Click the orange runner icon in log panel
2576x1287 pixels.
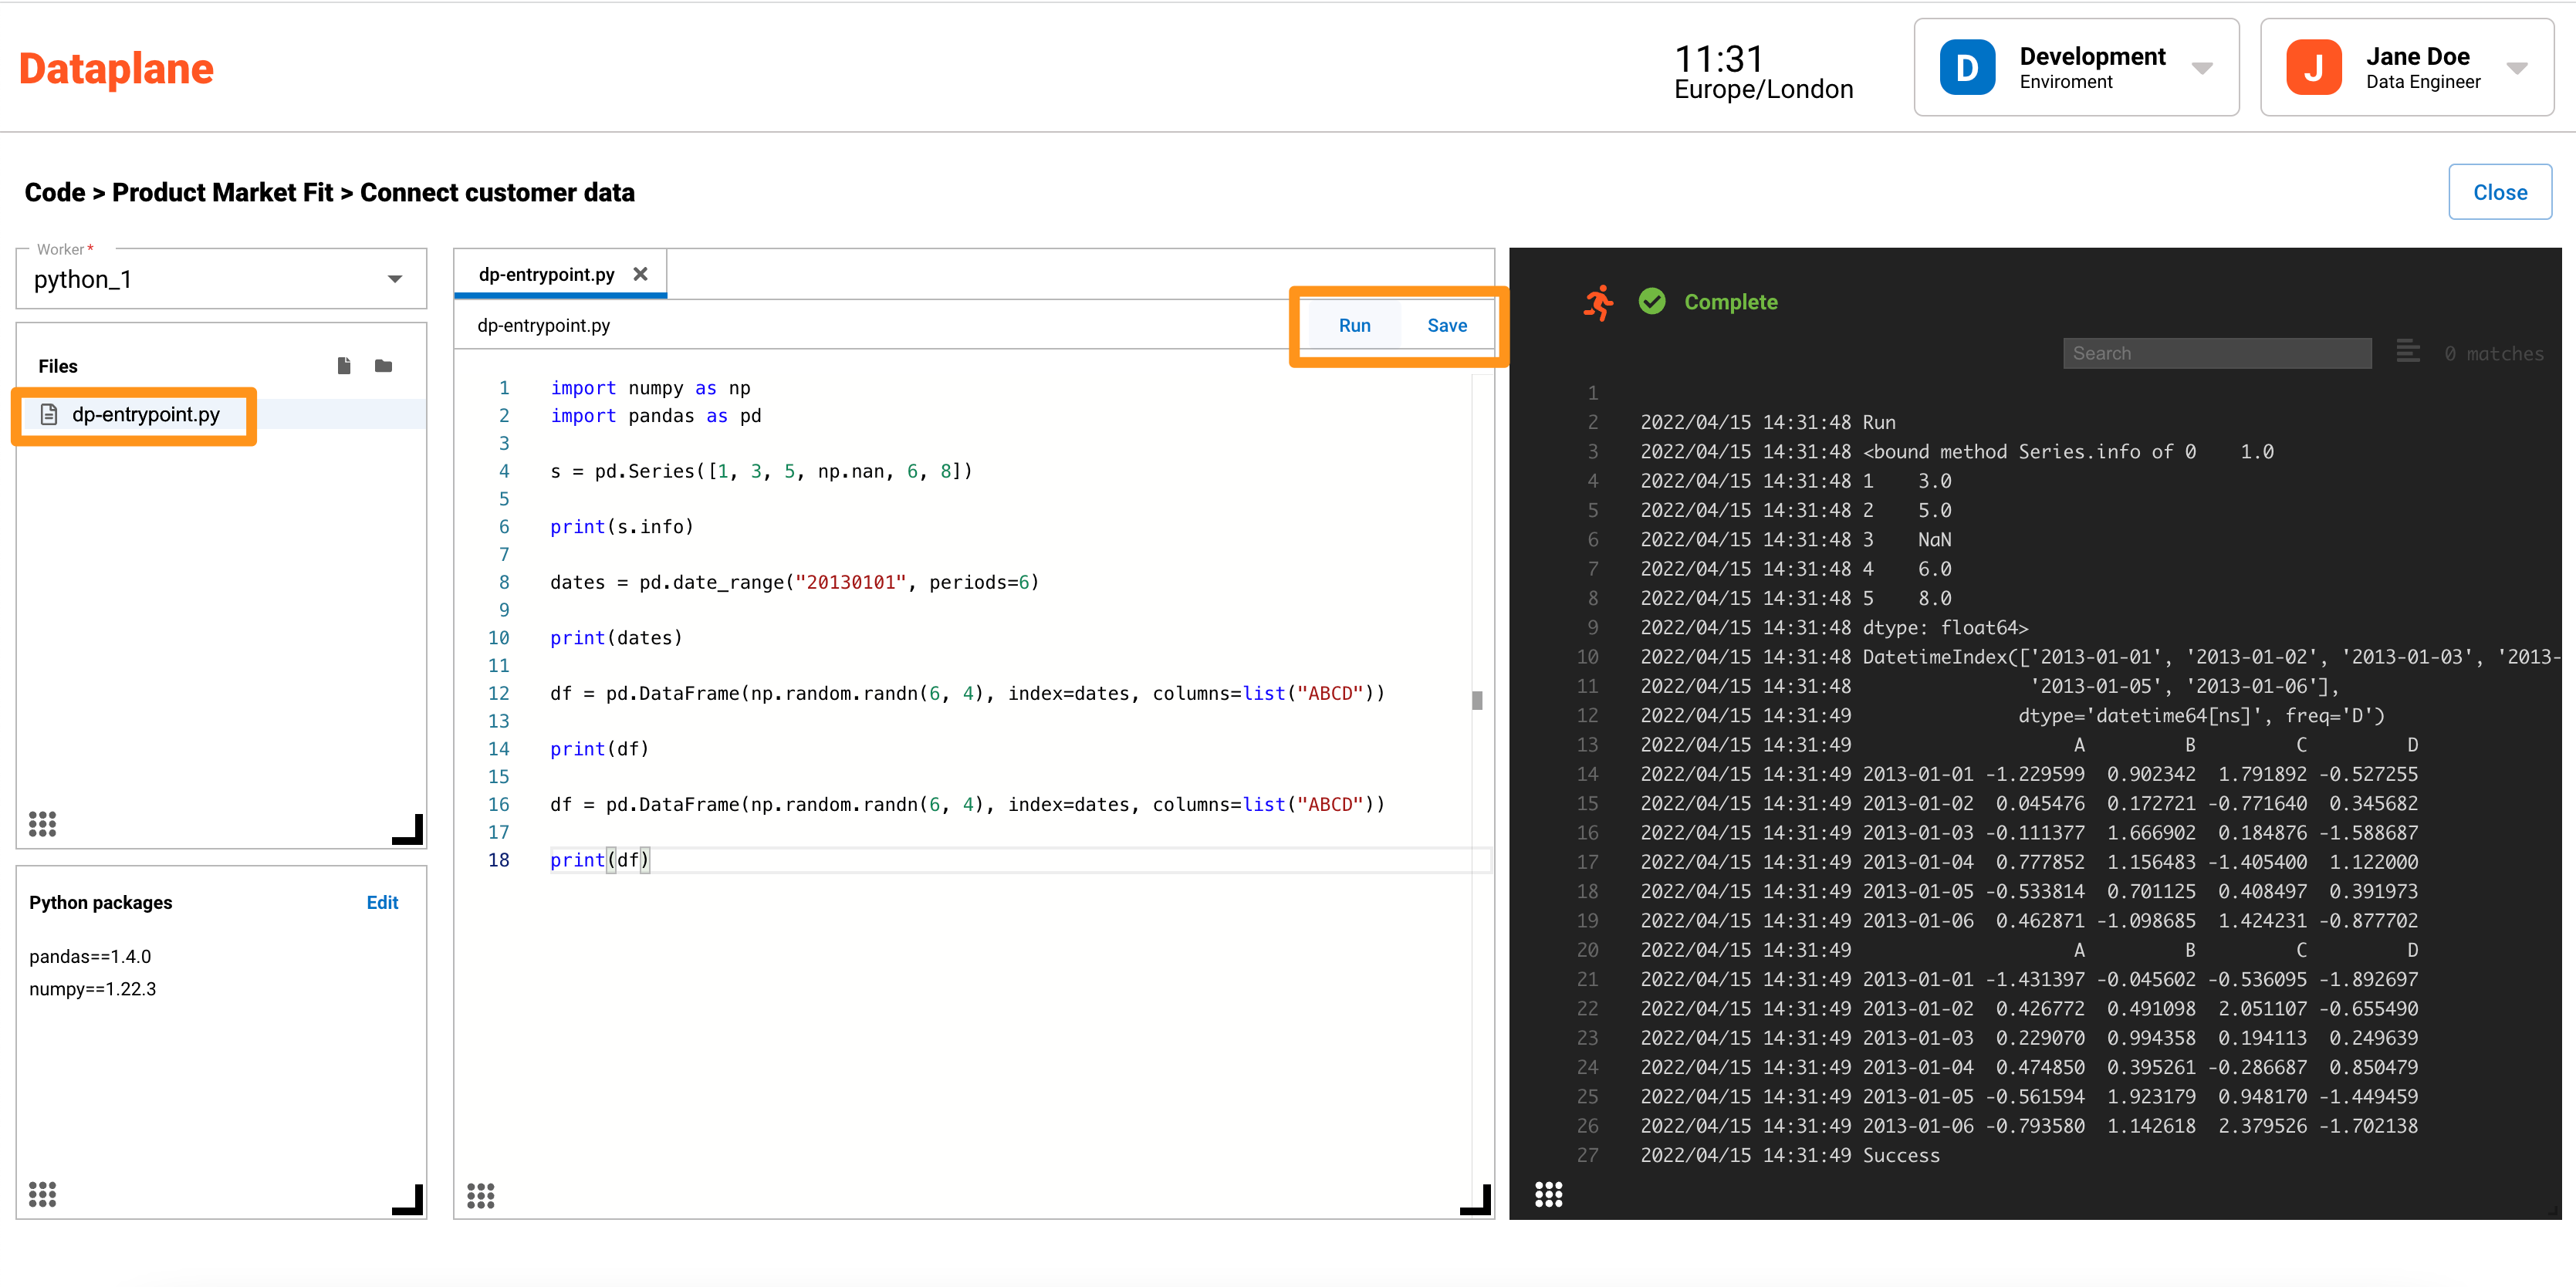(x=1599, y=302)
